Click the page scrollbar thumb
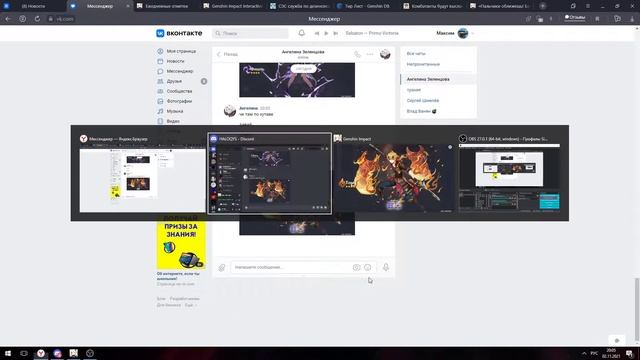Screen dimensions: 640x360 [x=637, y=309]
